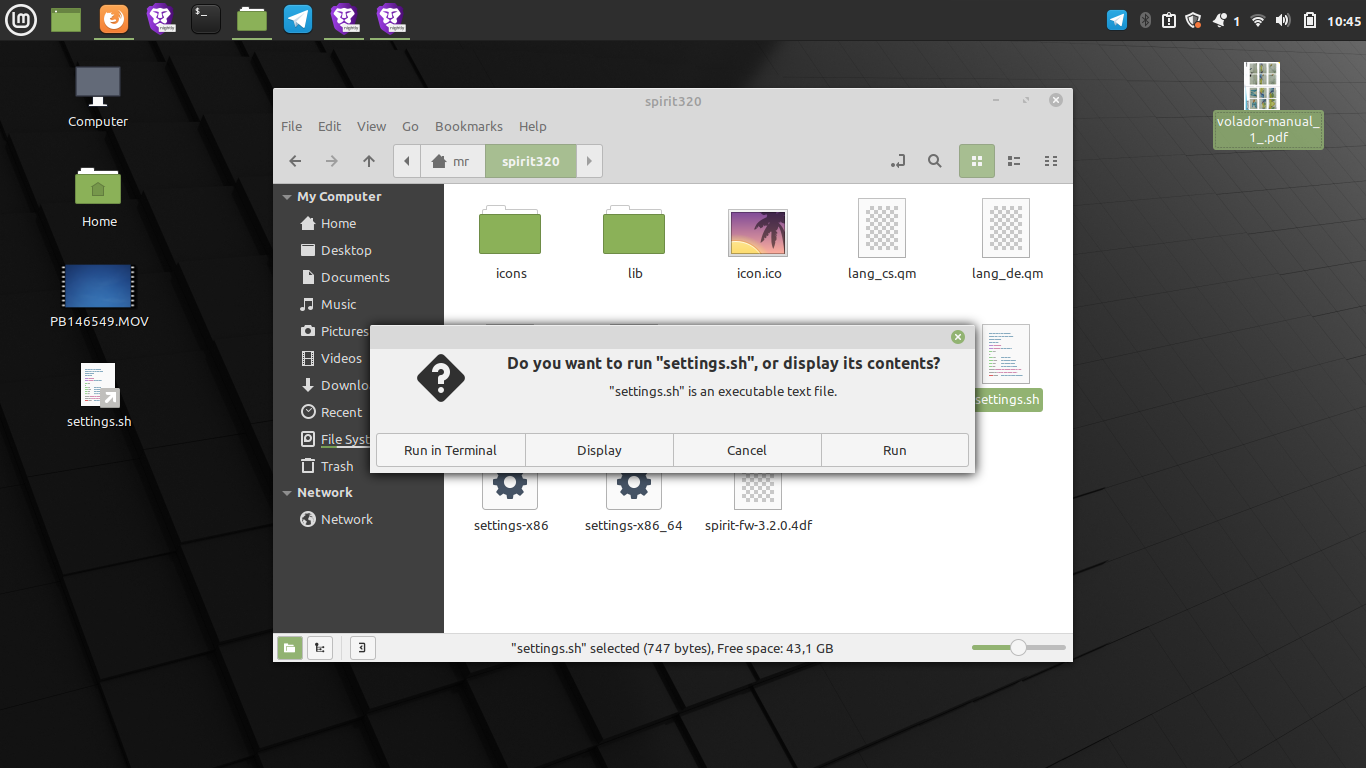Click the back arrow in Nemo toolbar

click(x=295, y=161)
